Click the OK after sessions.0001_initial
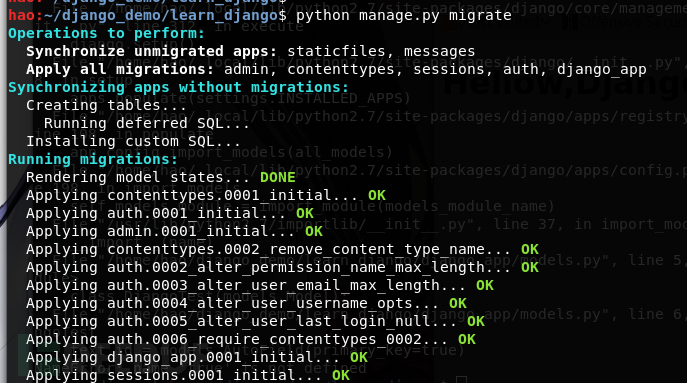This screenshot has height=383, width=687. [341, 375]
